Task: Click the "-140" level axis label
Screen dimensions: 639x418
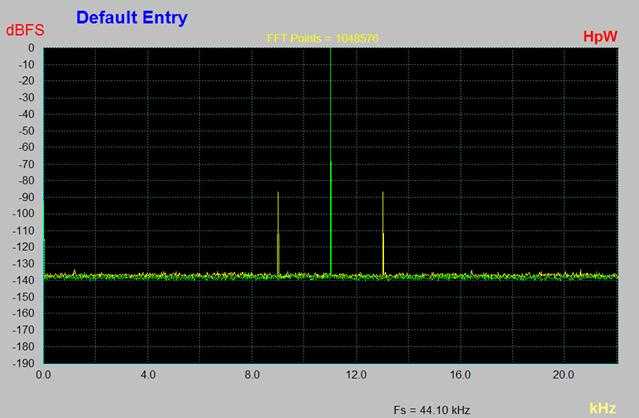Action: pyautogui.click(x=24, y=280)
